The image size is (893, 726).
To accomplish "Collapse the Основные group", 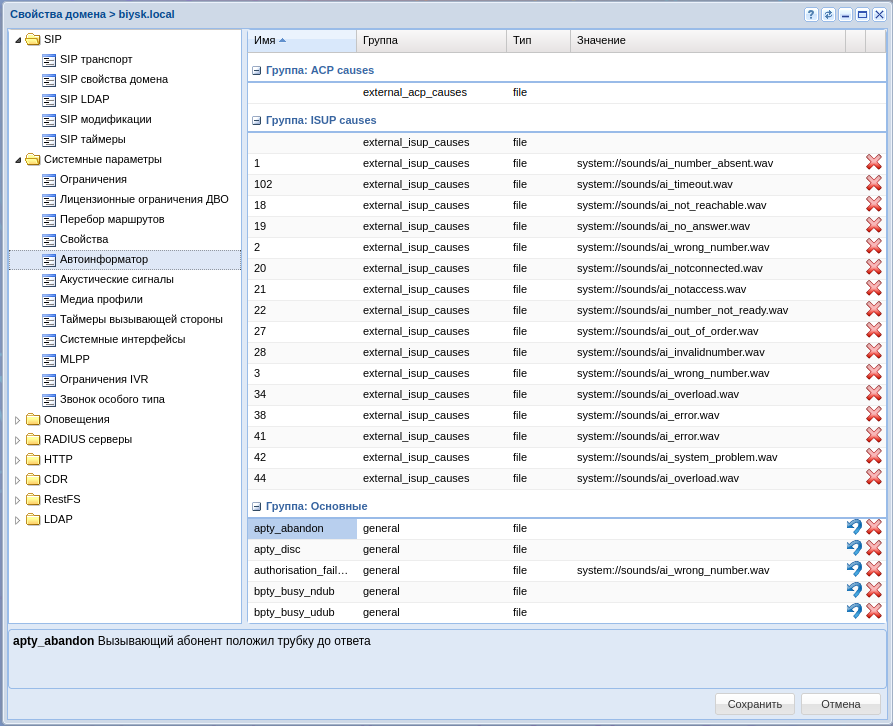I will pyautogui.click(x=257, y=507).
